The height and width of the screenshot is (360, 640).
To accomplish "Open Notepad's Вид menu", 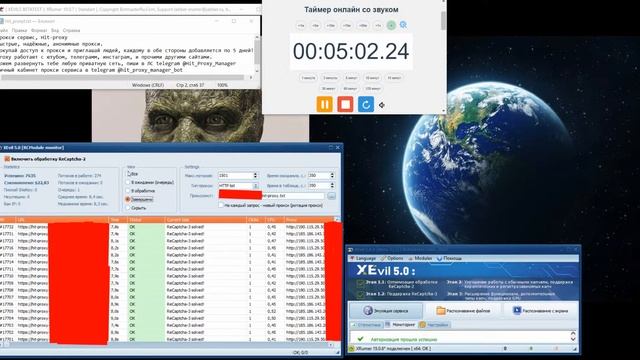I will pos(55,30).
